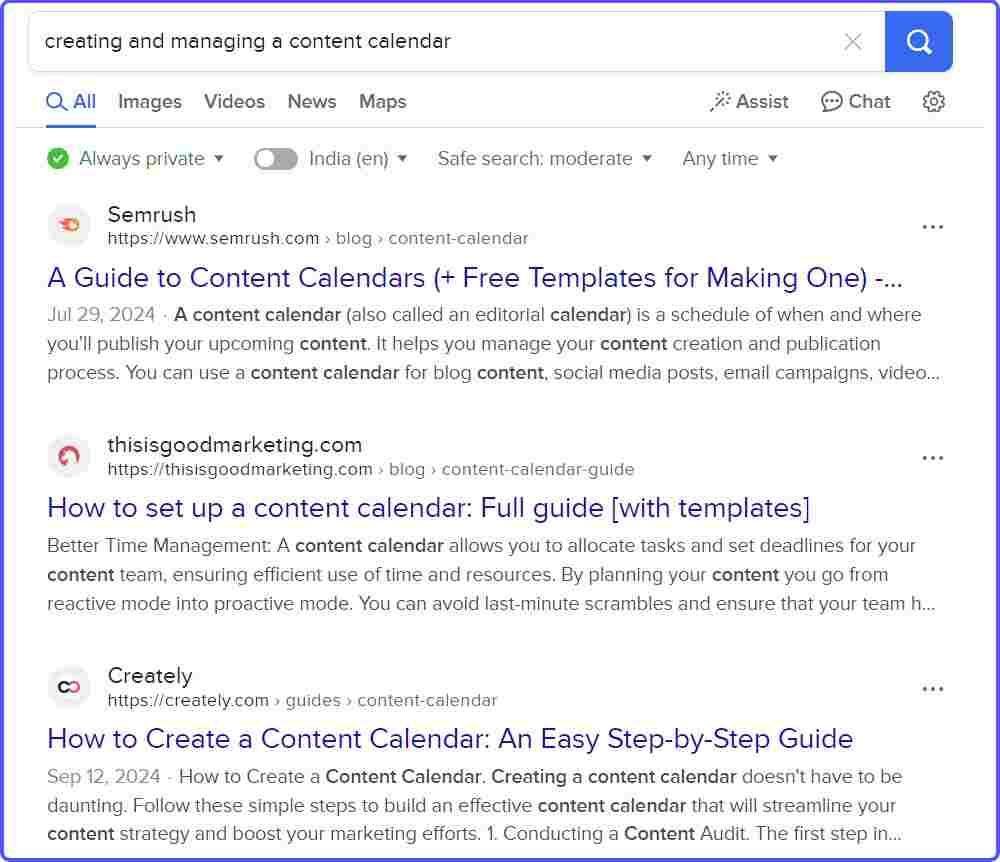
Task: Click the semrush.com blog URL
Action: pos(318,238)
